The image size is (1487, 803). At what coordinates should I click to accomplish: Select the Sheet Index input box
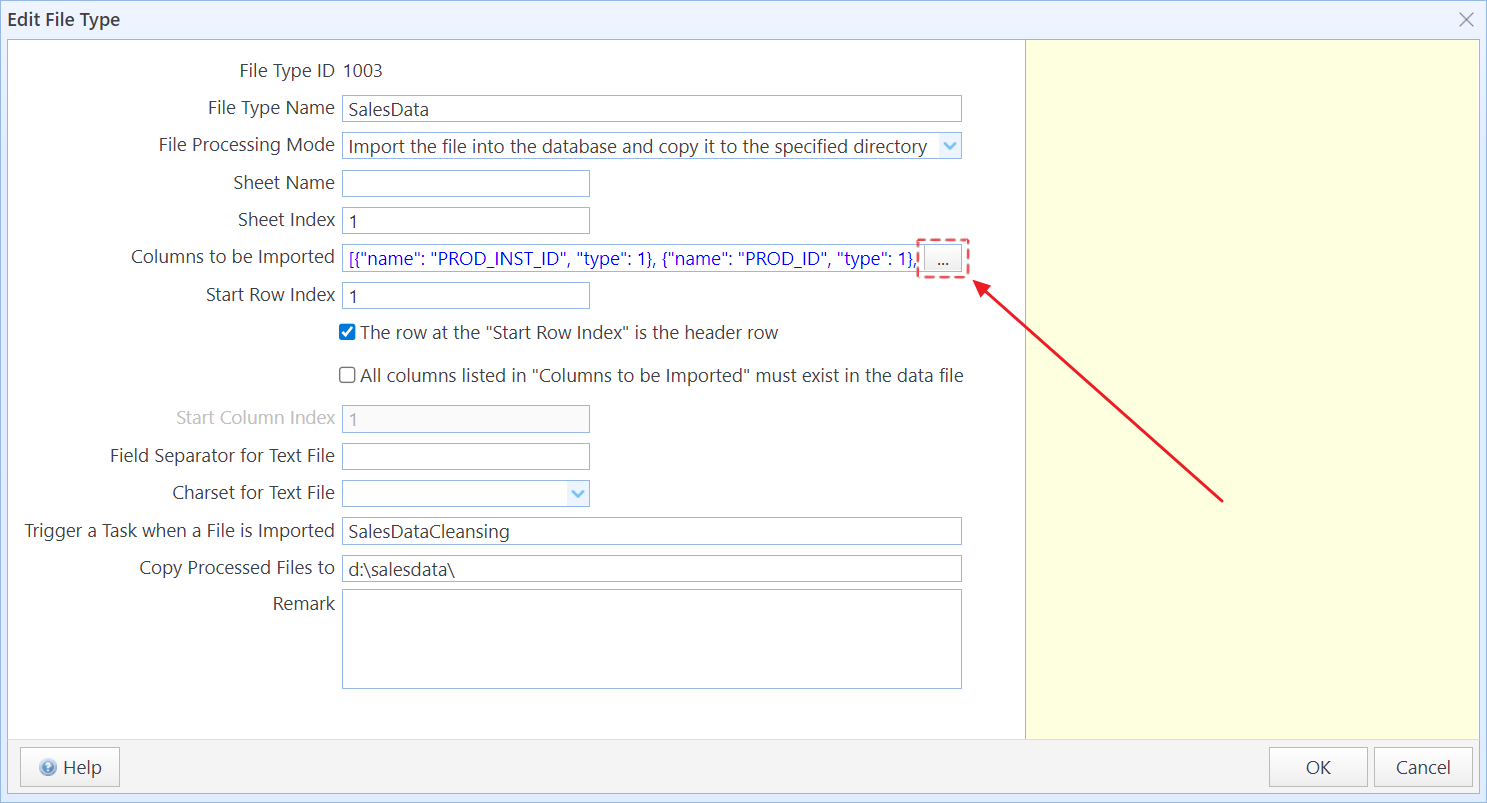465,221
